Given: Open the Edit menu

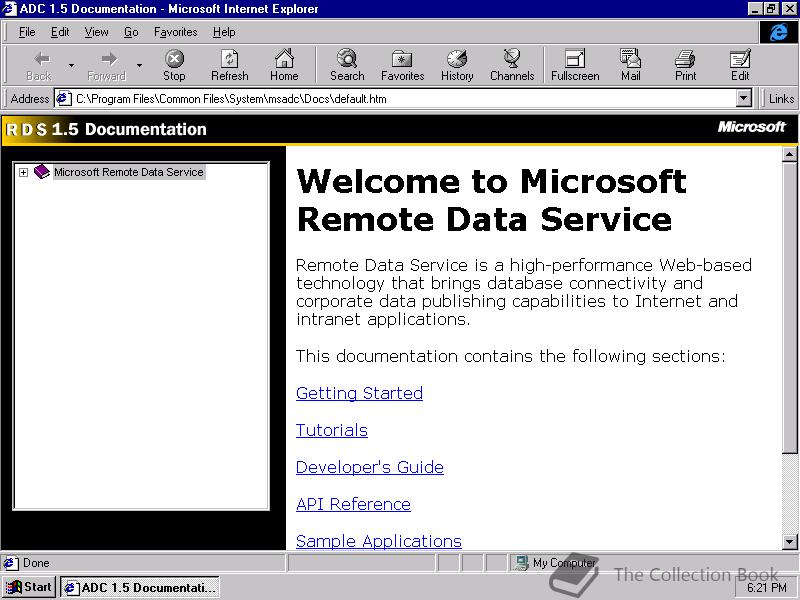Looking at the screenshot, I should 60,32.
